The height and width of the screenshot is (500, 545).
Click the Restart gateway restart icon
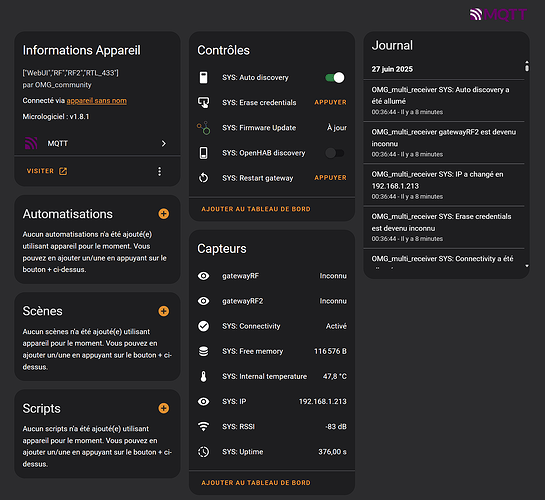click(x=204, y=178)
